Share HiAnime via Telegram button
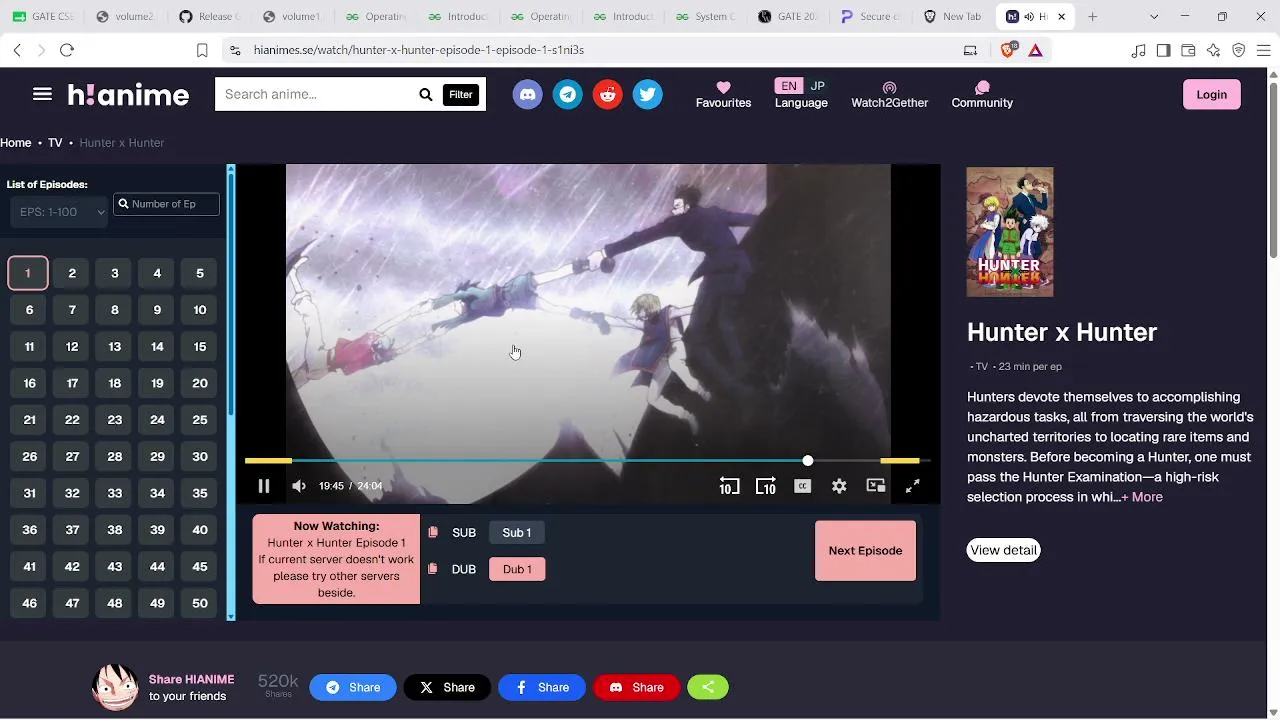The height and width of the screenshot is (720, 1280). [x=353, y=688]
